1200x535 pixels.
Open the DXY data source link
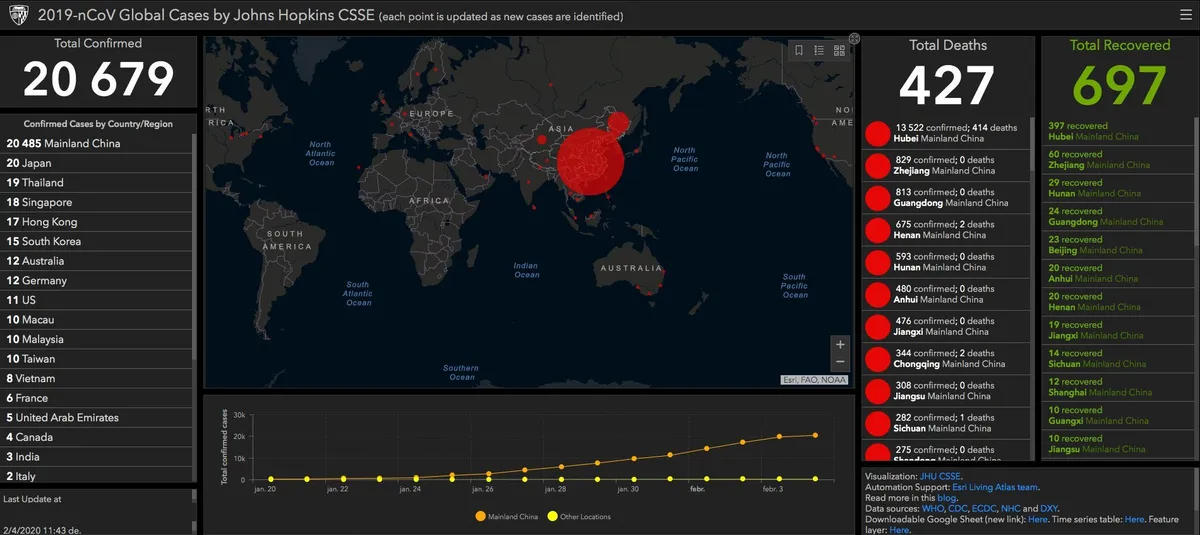(1050, 509)
